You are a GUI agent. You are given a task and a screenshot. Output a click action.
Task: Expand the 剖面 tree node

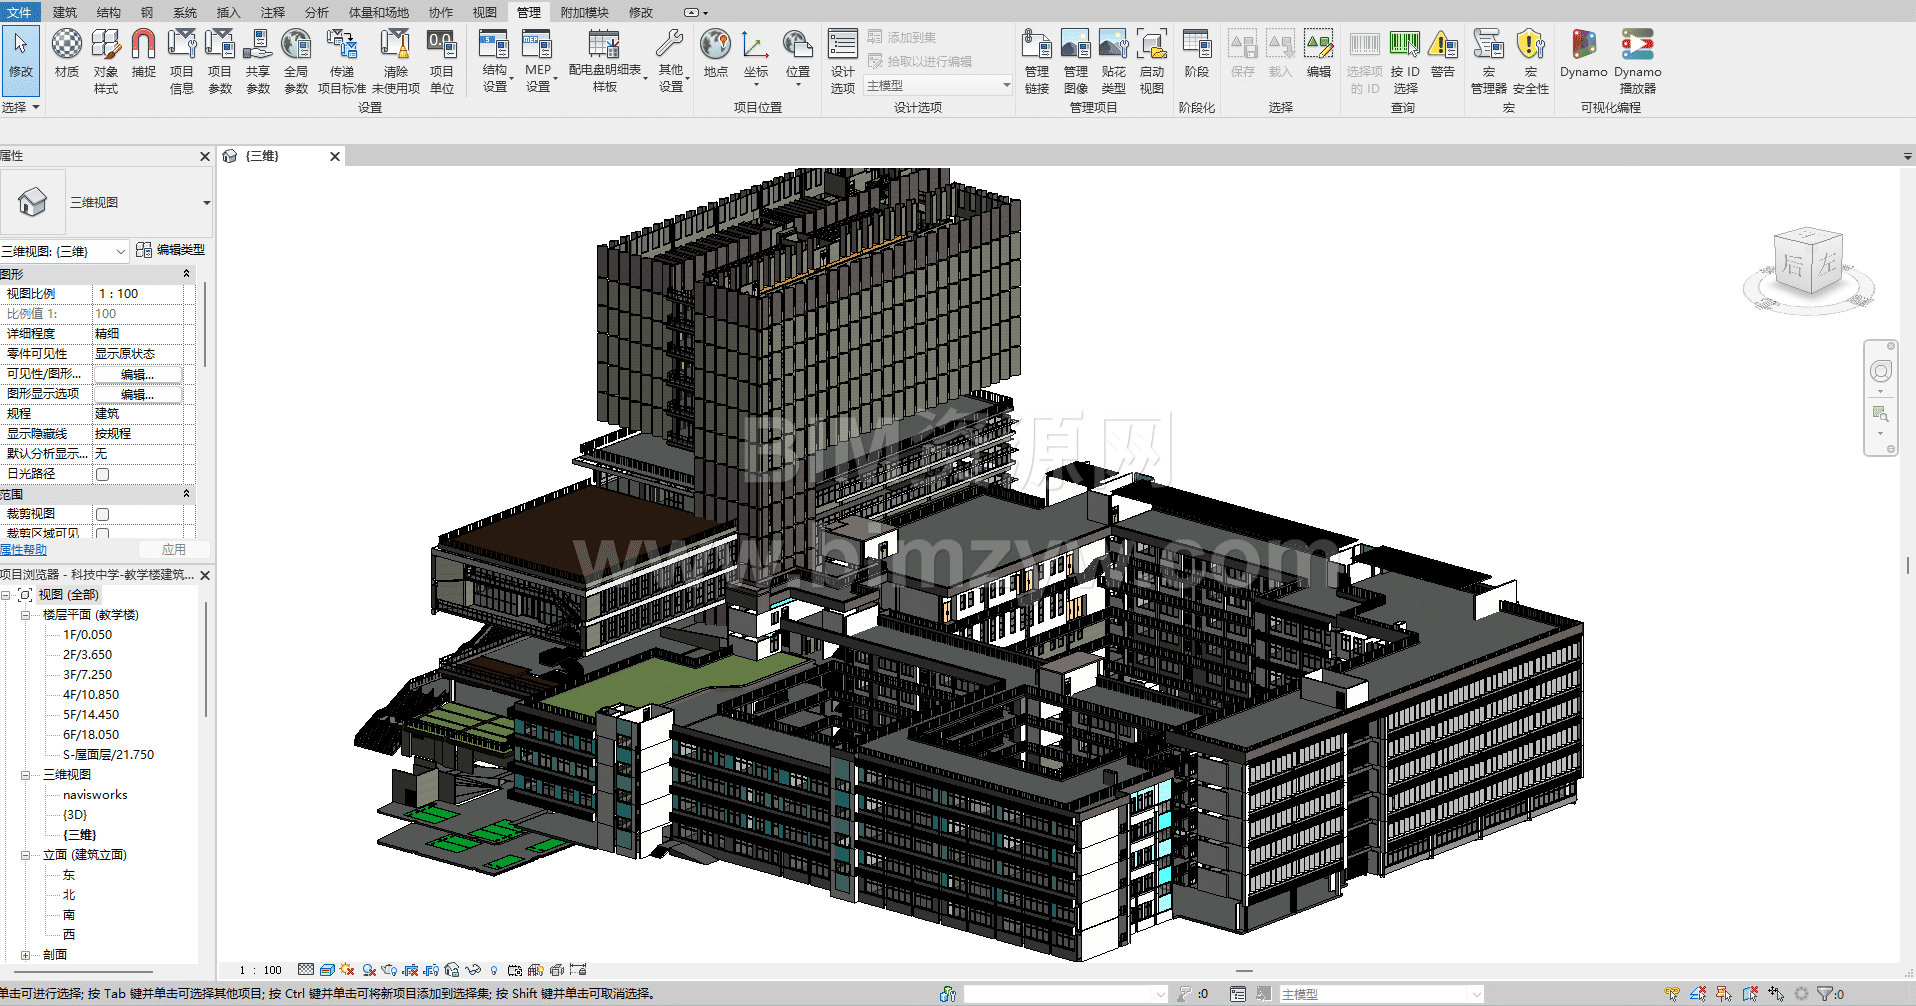pyautogui.click(x=25, y=955)
